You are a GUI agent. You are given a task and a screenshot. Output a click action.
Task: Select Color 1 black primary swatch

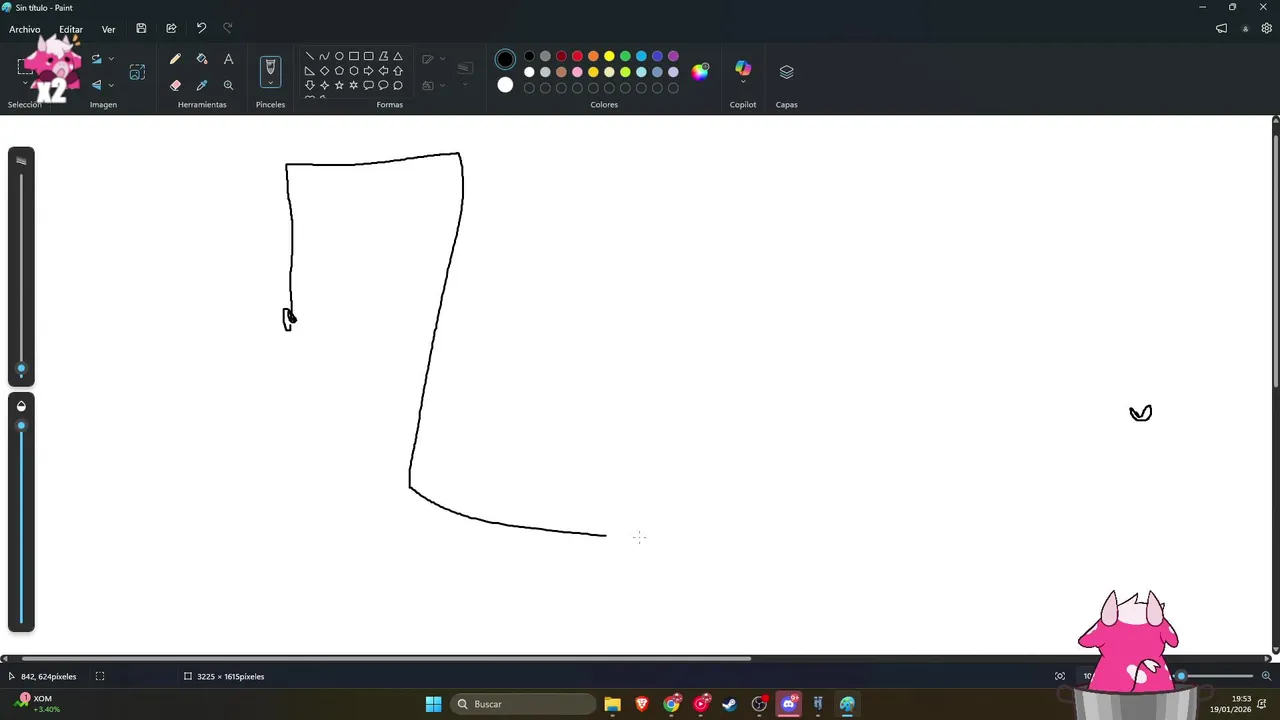pyautogui.click(x=505, y=60)
